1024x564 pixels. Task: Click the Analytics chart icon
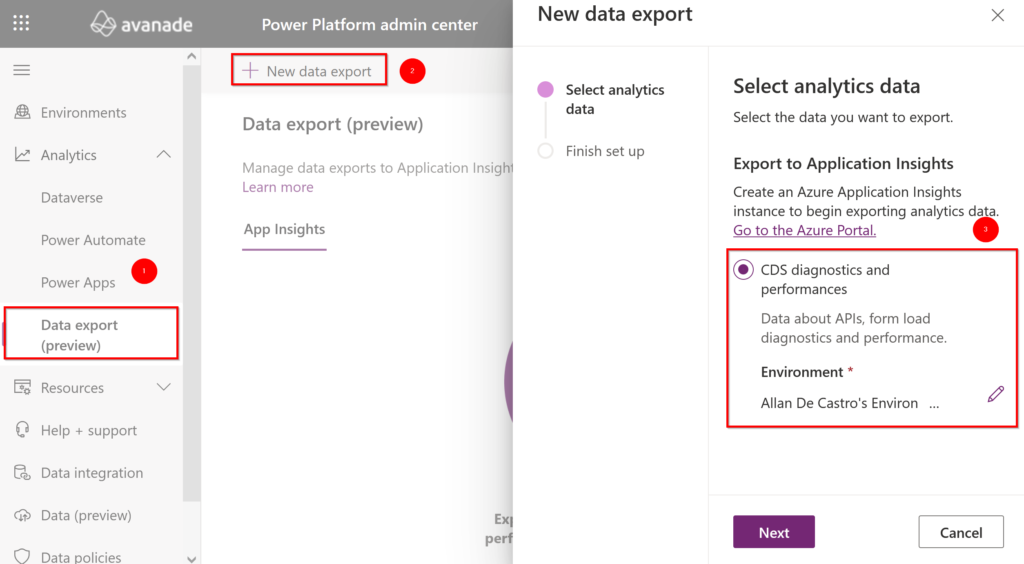coord(22,155)
